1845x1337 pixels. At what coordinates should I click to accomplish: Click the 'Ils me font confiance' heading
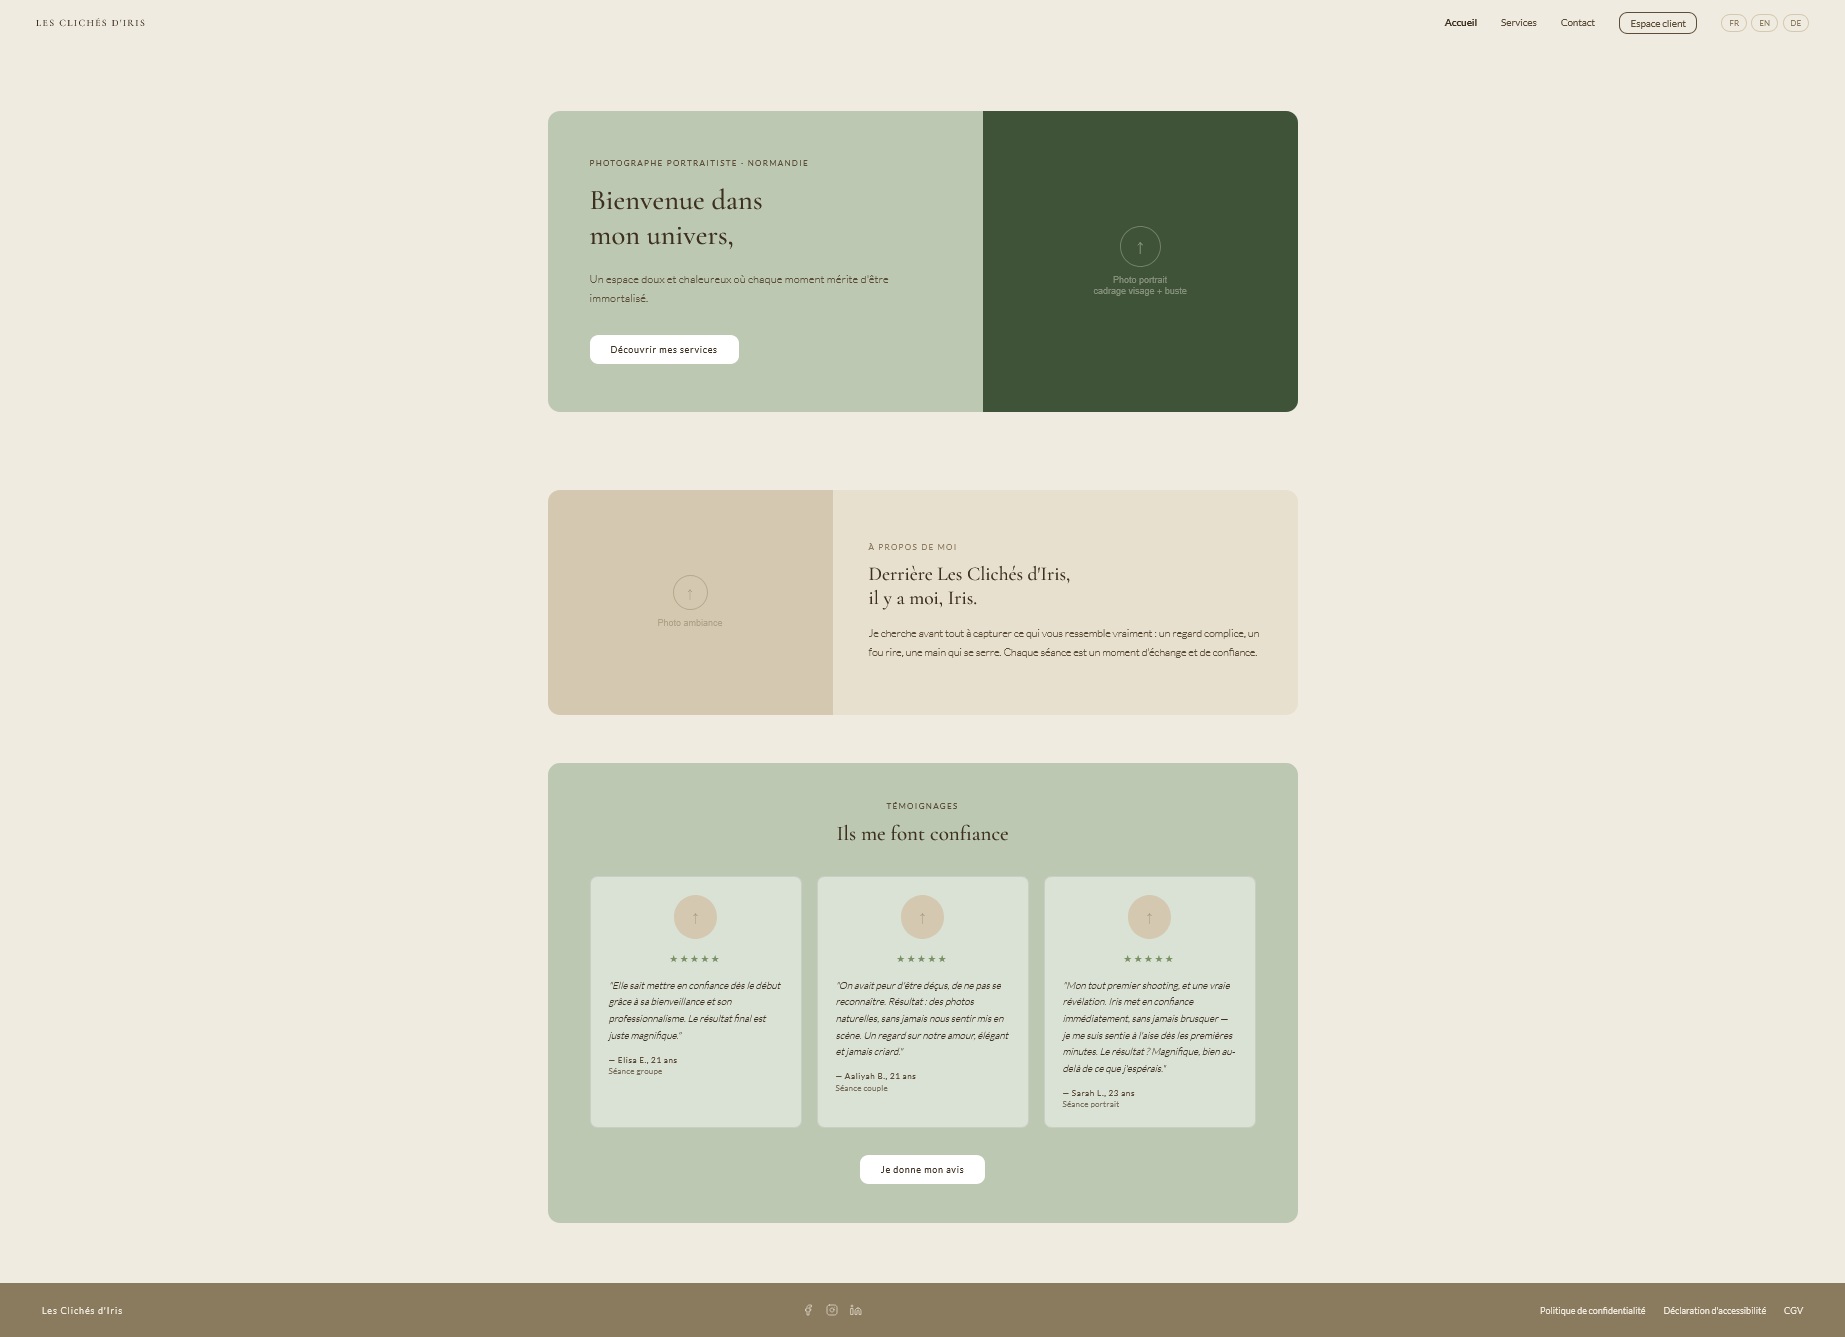[x=922, y=834]
